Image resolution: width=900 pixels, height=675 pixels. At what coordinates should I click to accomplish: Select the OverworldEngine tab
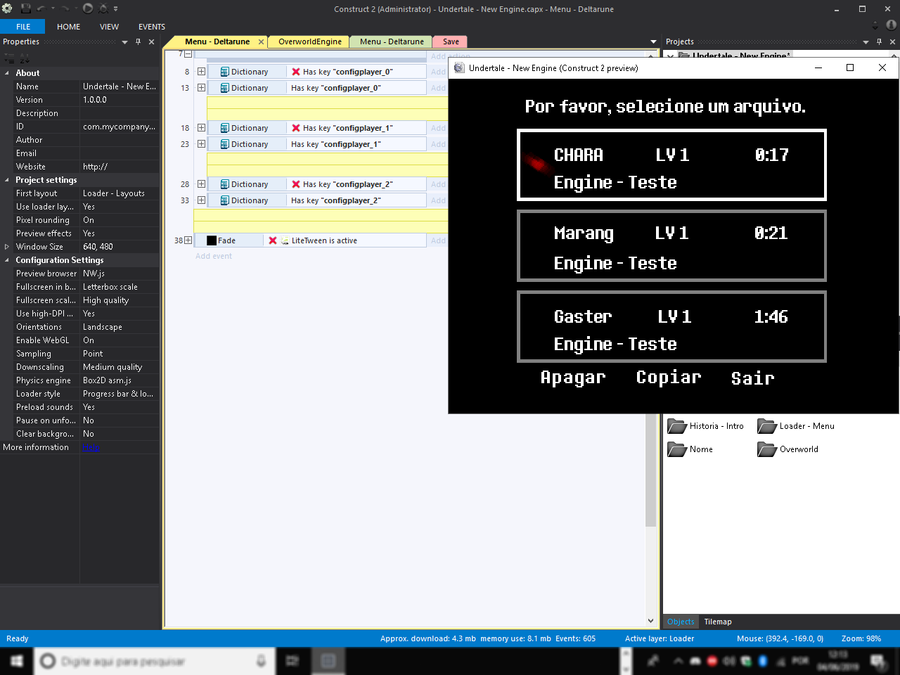click(309, 41)
